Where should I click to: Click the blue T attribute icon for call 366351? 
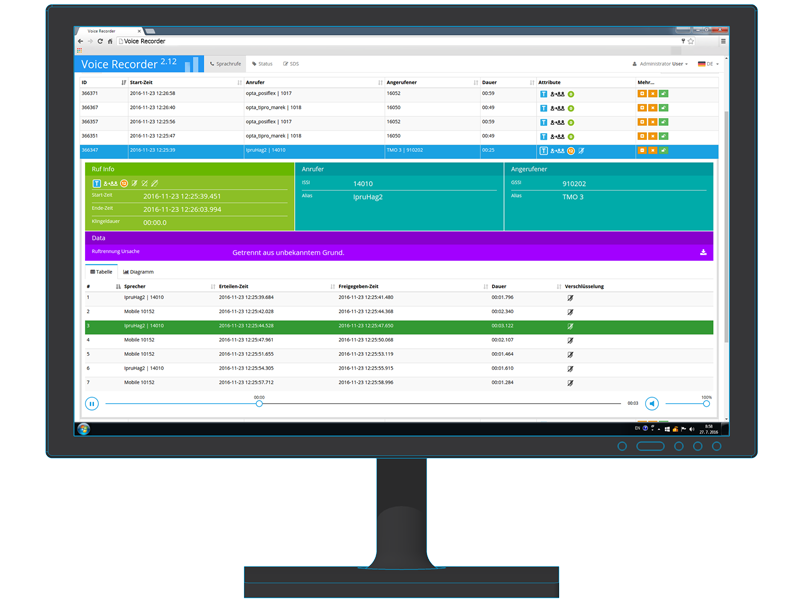tap(544, 136)
